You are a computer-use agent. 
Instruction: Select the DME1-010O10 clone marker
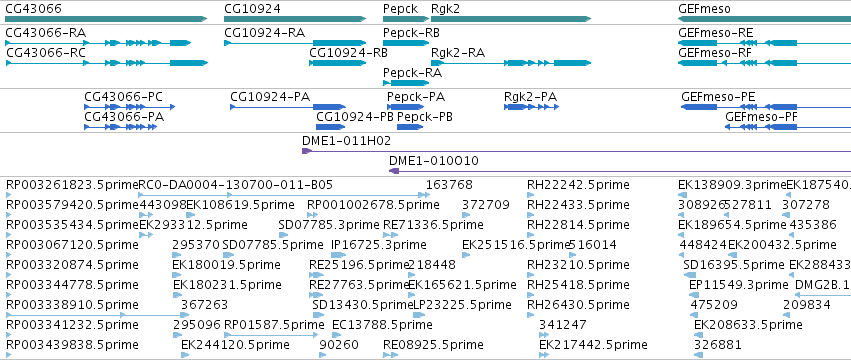point(395,171)
